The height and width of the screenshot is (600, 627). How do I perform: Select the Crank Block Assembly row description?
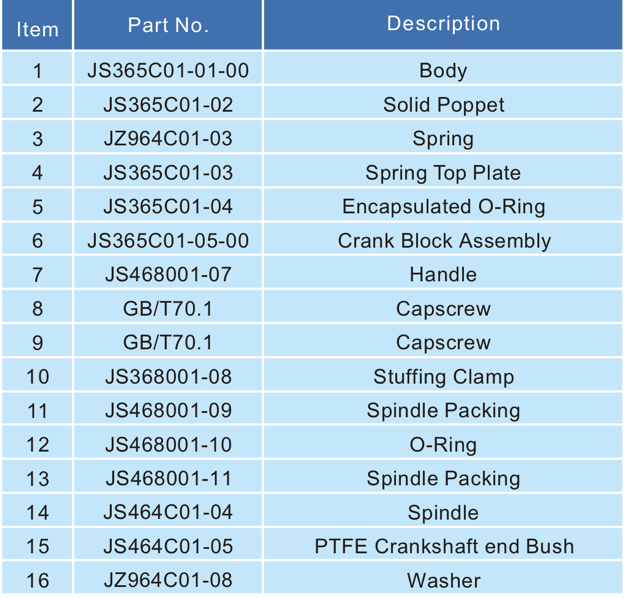[443, 241]
